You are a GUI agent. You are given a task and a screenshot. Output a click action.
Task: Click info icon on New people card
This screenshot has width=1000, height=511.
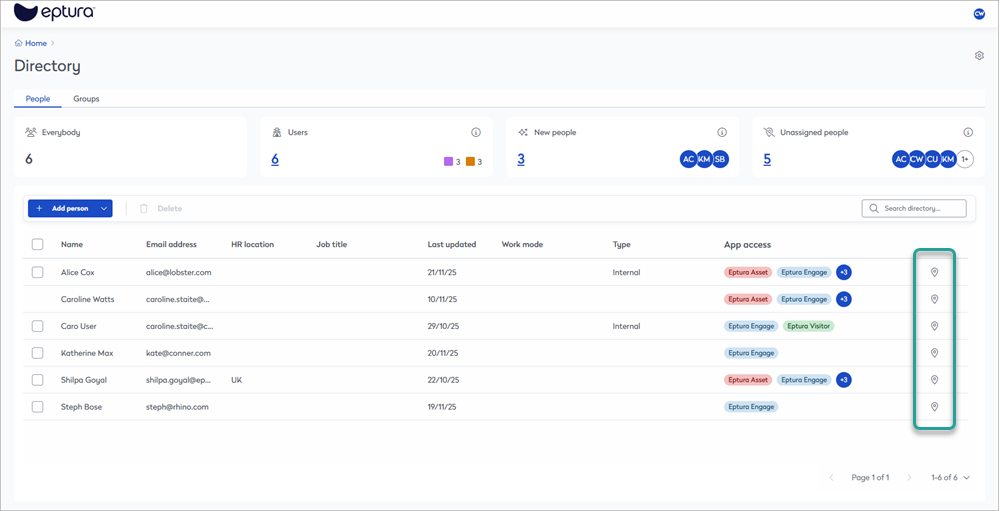pyautogui.click(x=722, y=132)
